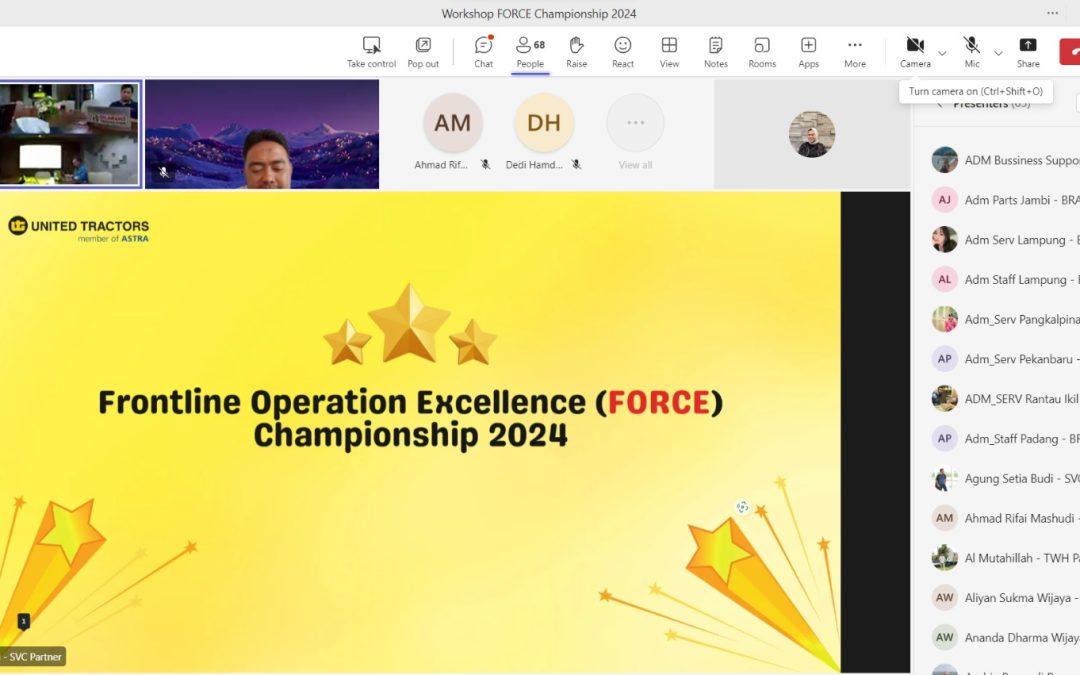Click the purple mountain background video tile
Viewport: 1080px width, 675px height.
[x=262, y=134]
